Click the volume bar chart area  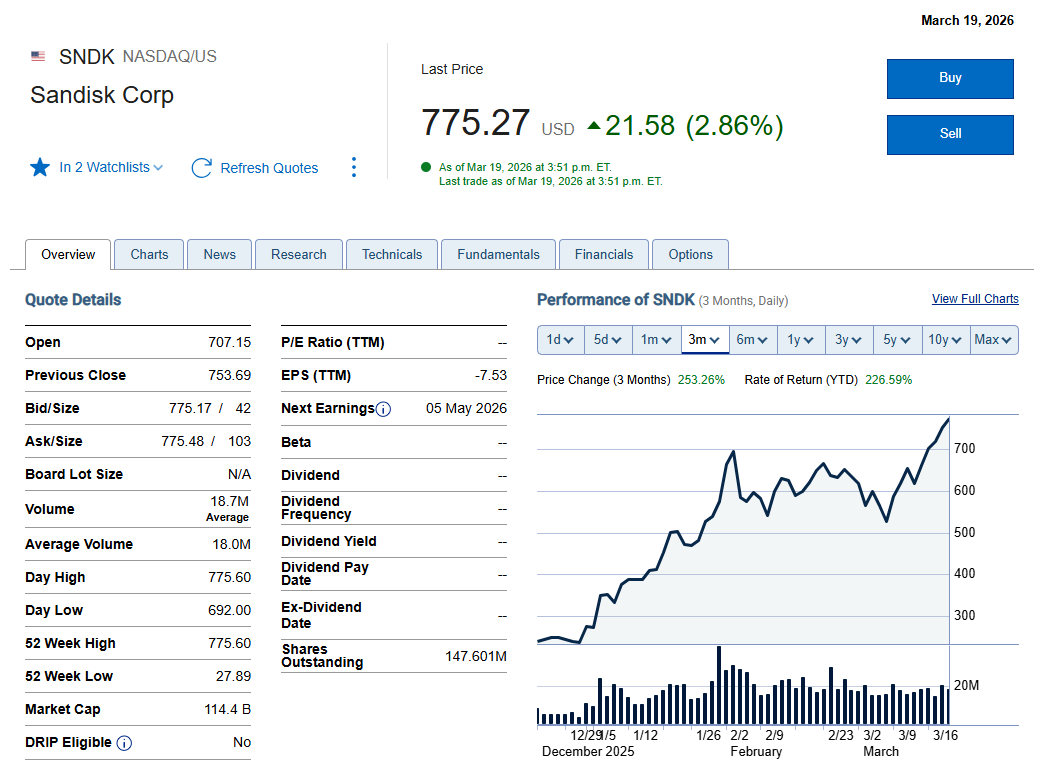743,685
